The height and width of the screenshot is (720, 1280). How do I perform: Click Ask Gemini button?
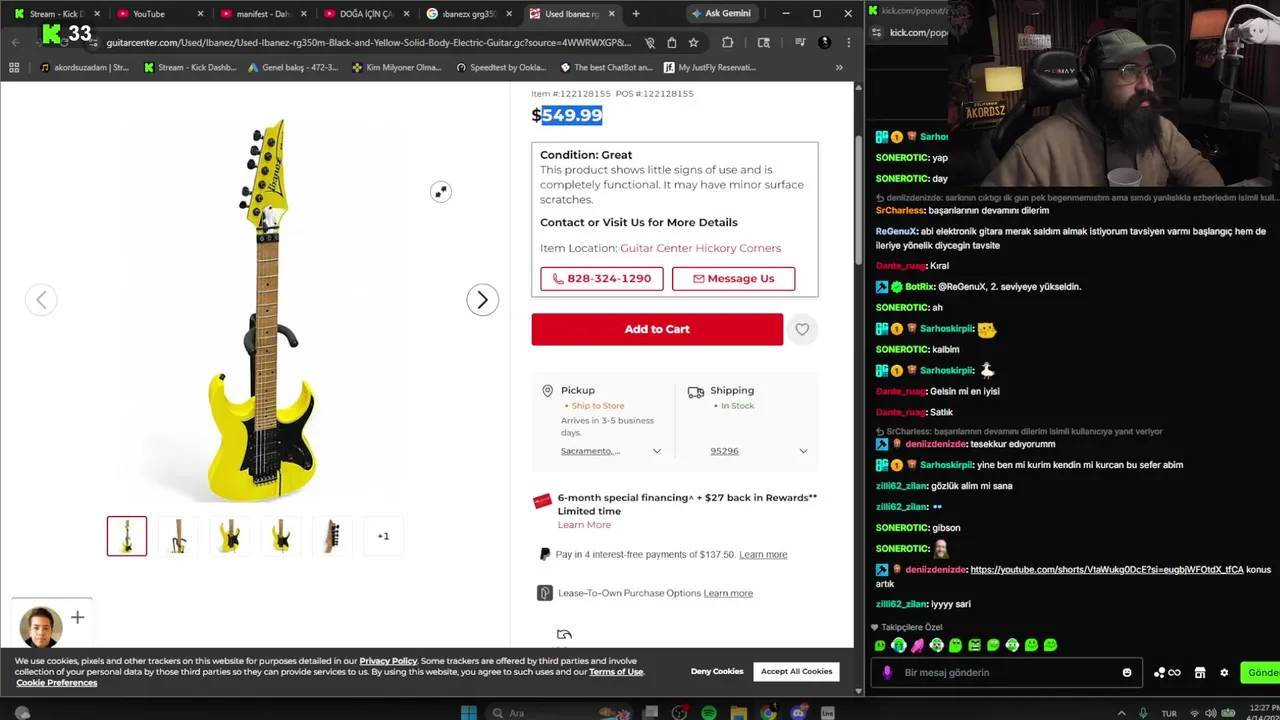720,14
